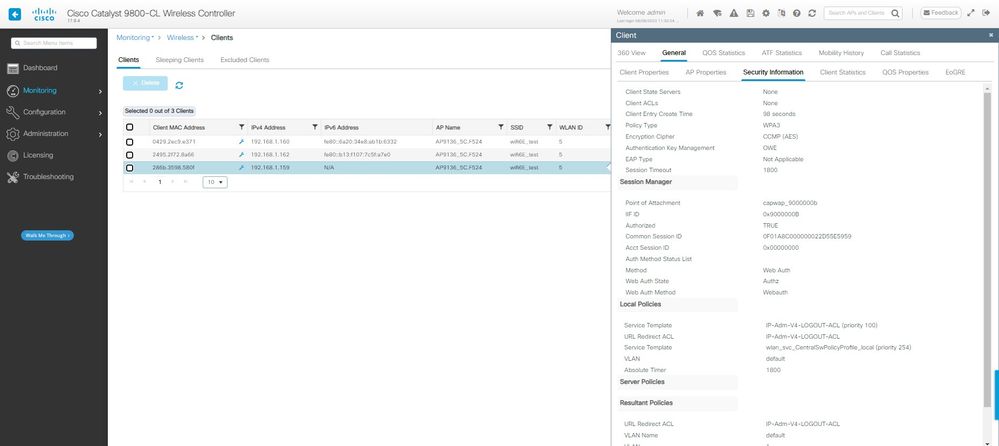This screenshot has height=446, width=999.
Task: Click the WPA3 Policy Type value
Action: point(772,126)
